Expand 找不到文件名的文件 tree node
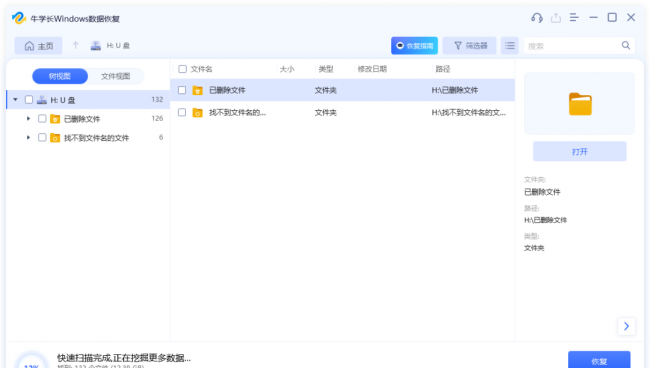 coord(28,137)
